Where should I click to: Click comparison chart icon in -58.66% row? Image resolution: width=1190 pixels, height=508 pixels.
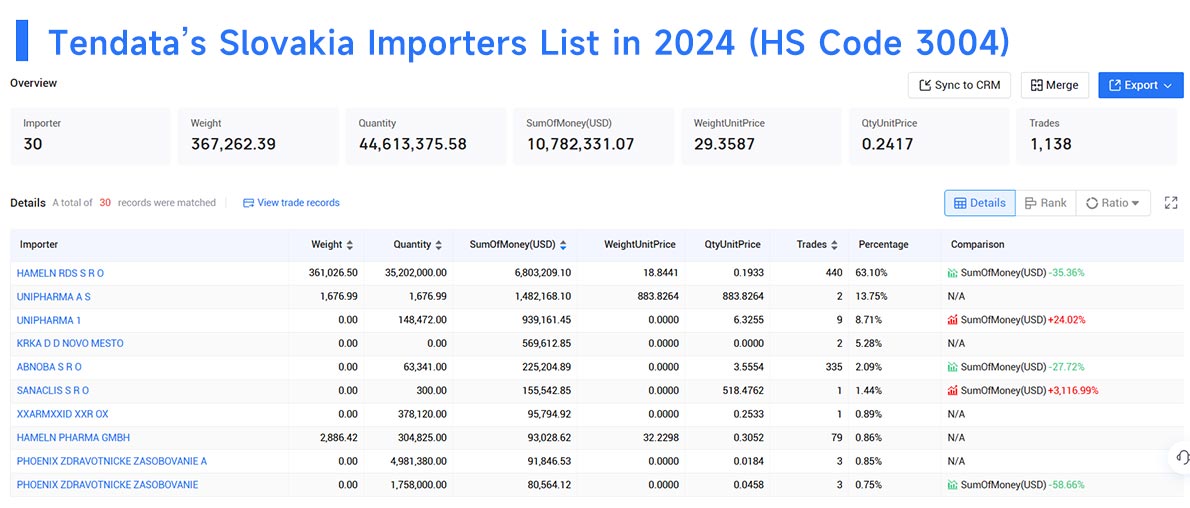click(952, 484)
